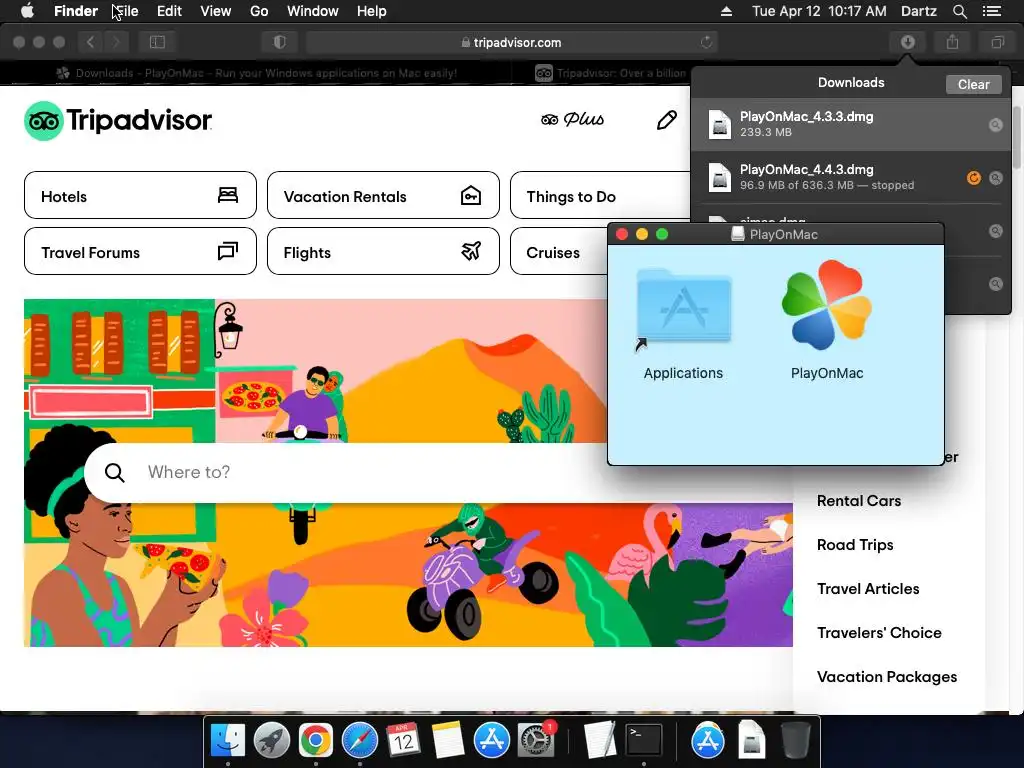Click the pencil review icon on Tripadvisor
This screenshot has height=768, width=1024.
666,120
